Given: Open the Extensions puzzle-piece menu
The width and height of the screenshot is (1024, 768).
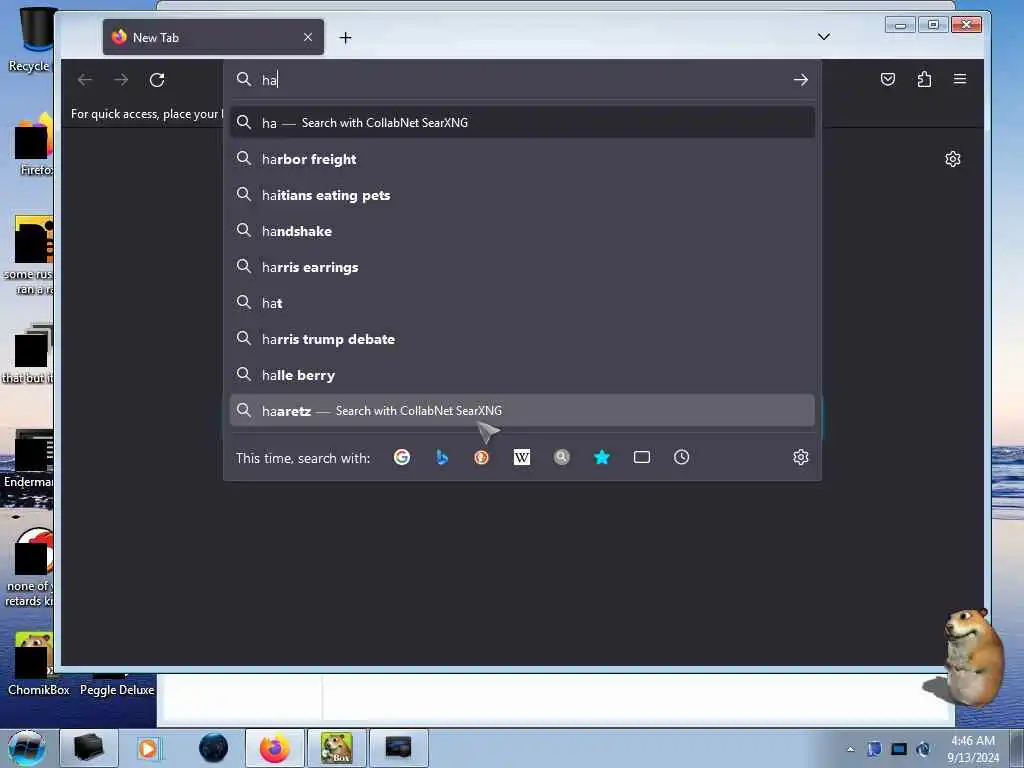Looking at the screenshot, I should pyautogui.click(x=924, y=80).
